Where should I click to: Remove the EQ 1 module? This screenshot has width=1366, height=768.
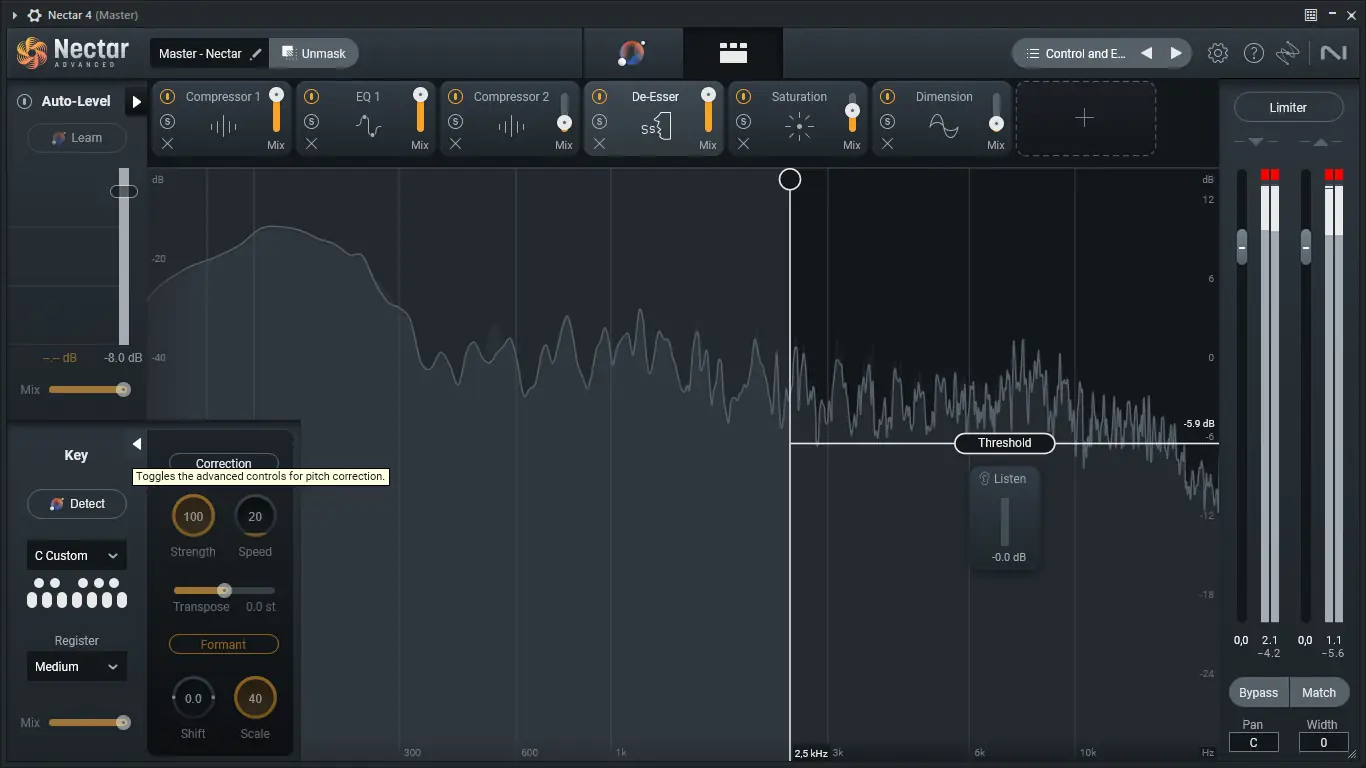click(311, 144)
